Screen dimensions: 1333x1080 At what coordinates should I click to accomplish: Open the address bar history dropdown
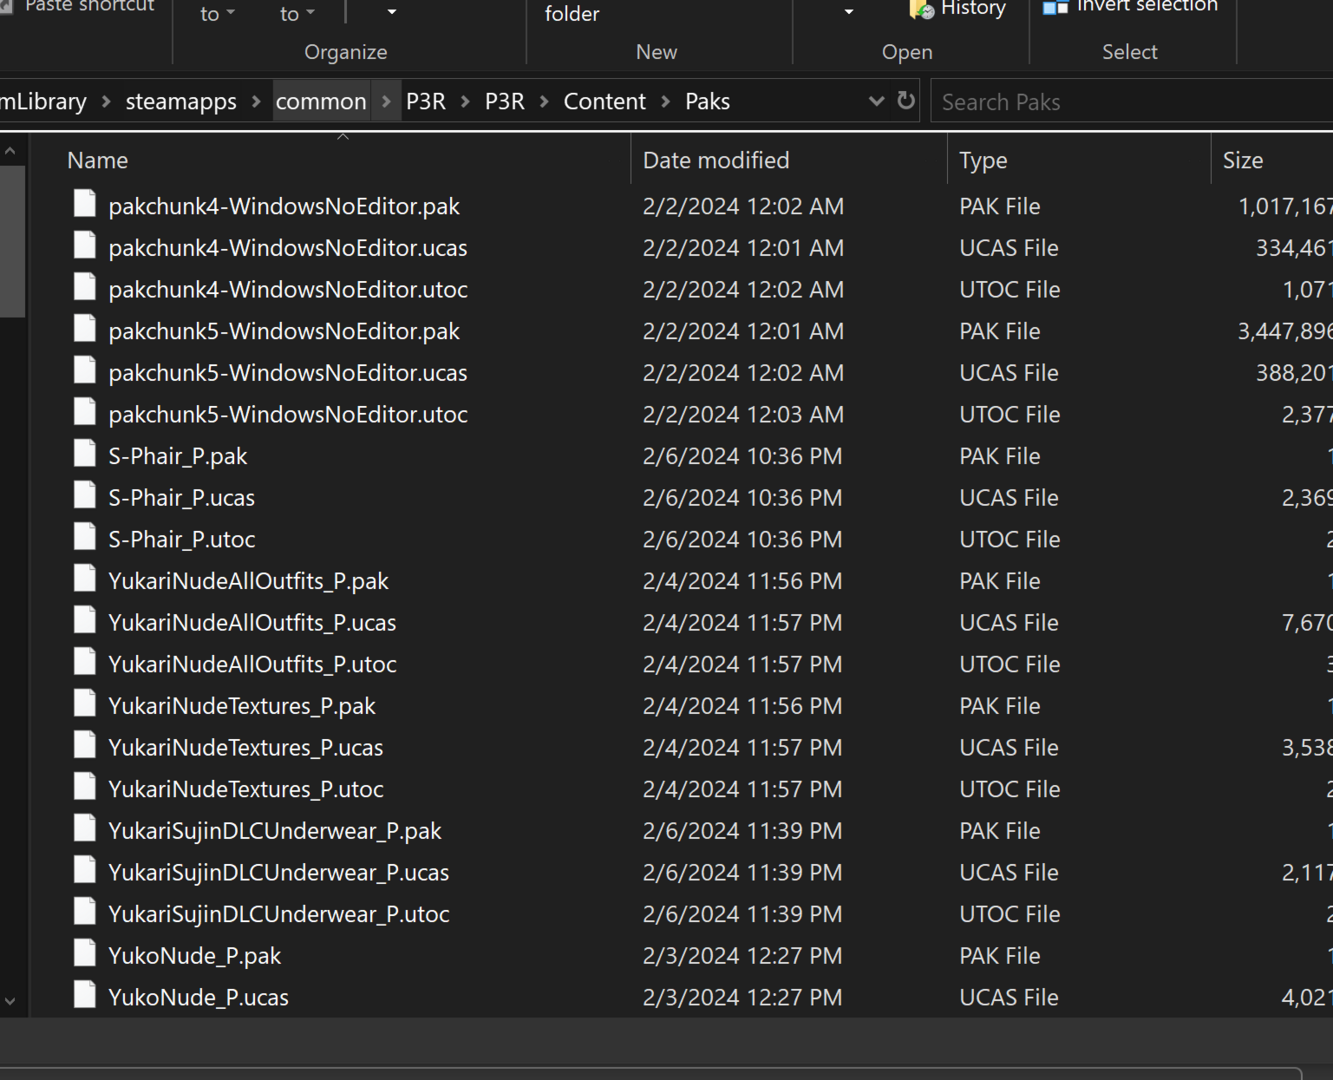click(876, 101)
